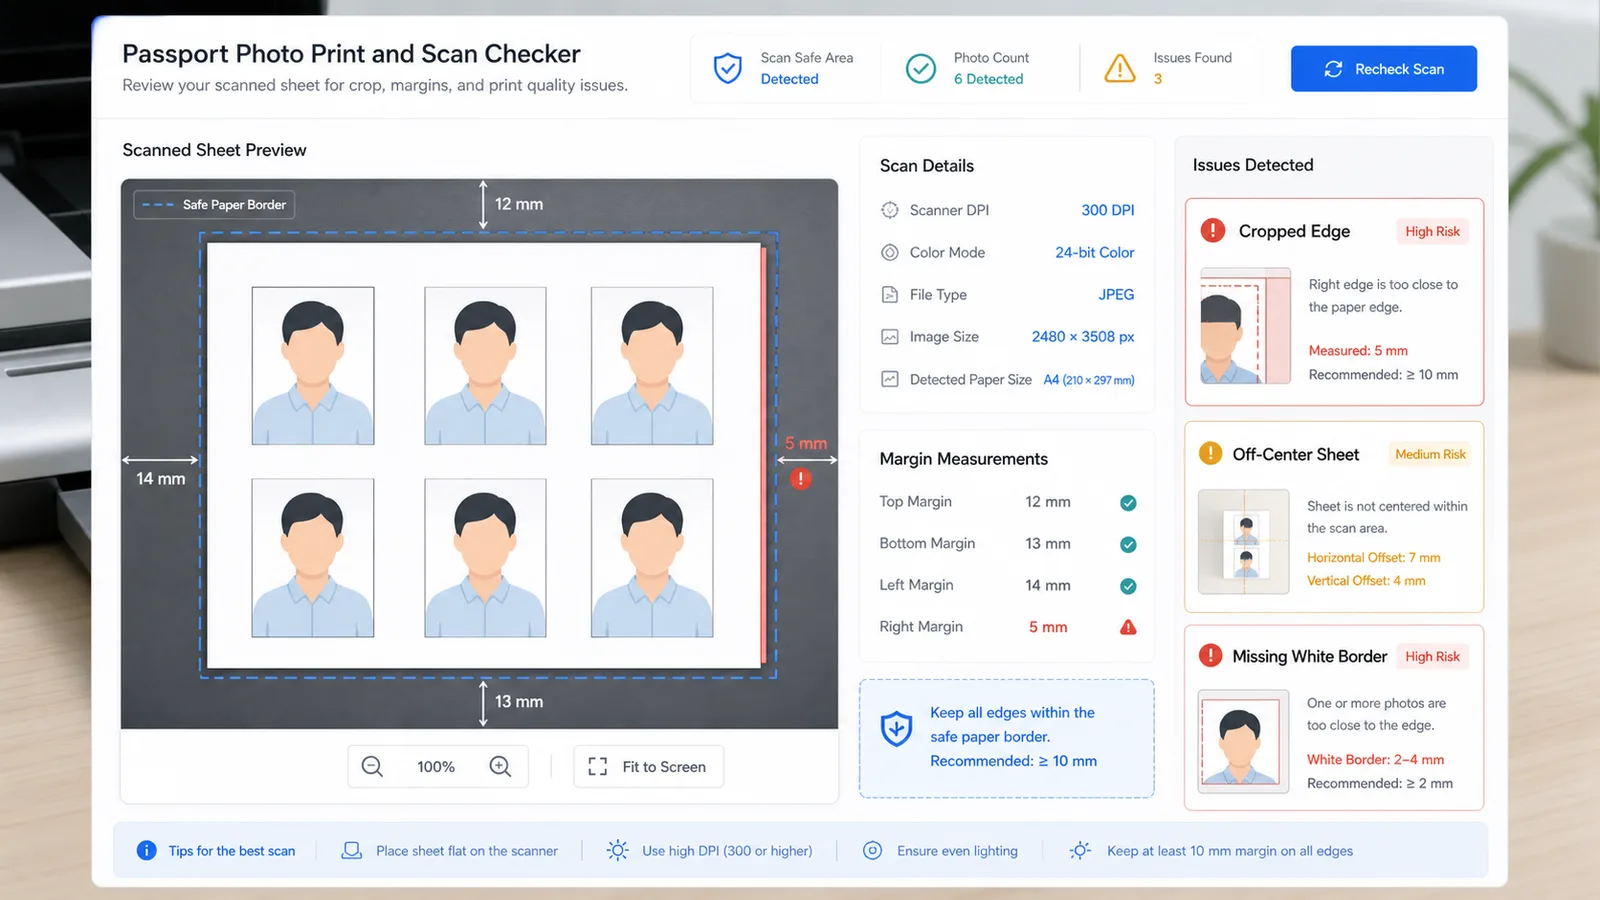Screen dimensions: 1600x900
Task: Click the JPEG file type value
Action: coord(1116,295)
